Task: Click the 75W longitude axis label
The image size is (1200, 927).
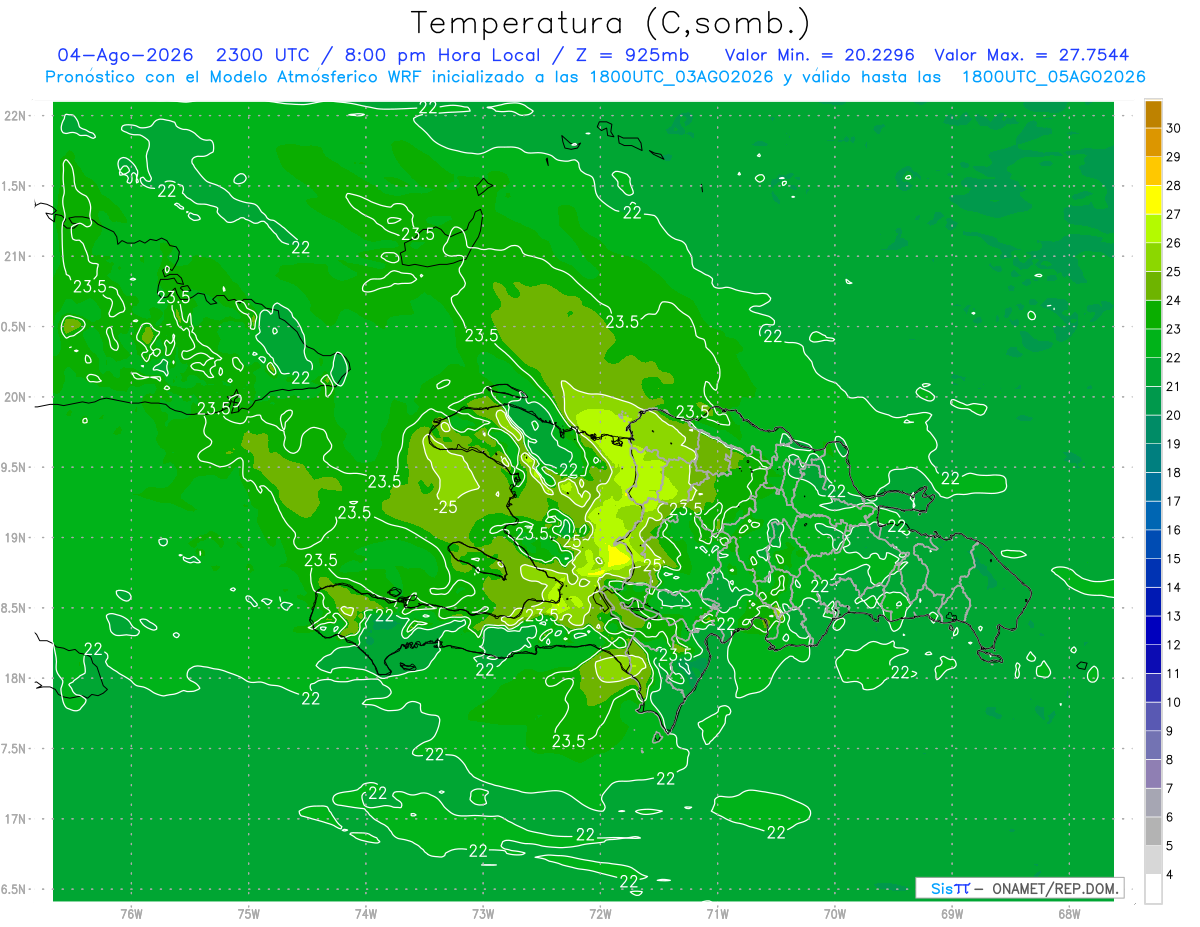Action: click(248, 913)
